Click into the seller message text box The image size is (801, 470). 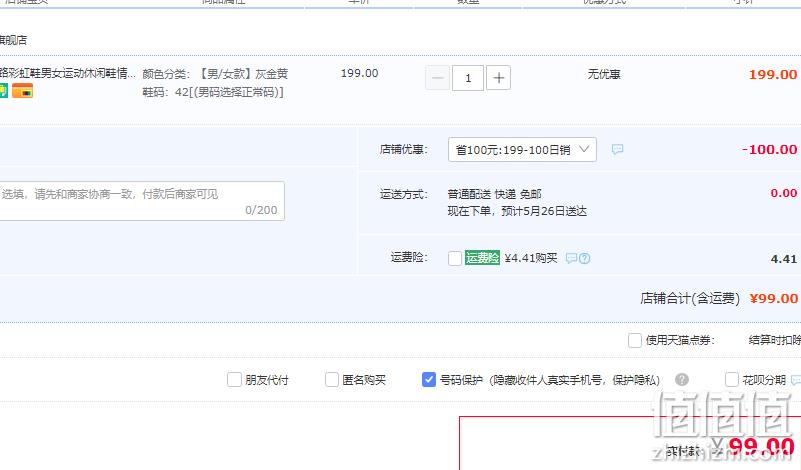coord(141,201)
